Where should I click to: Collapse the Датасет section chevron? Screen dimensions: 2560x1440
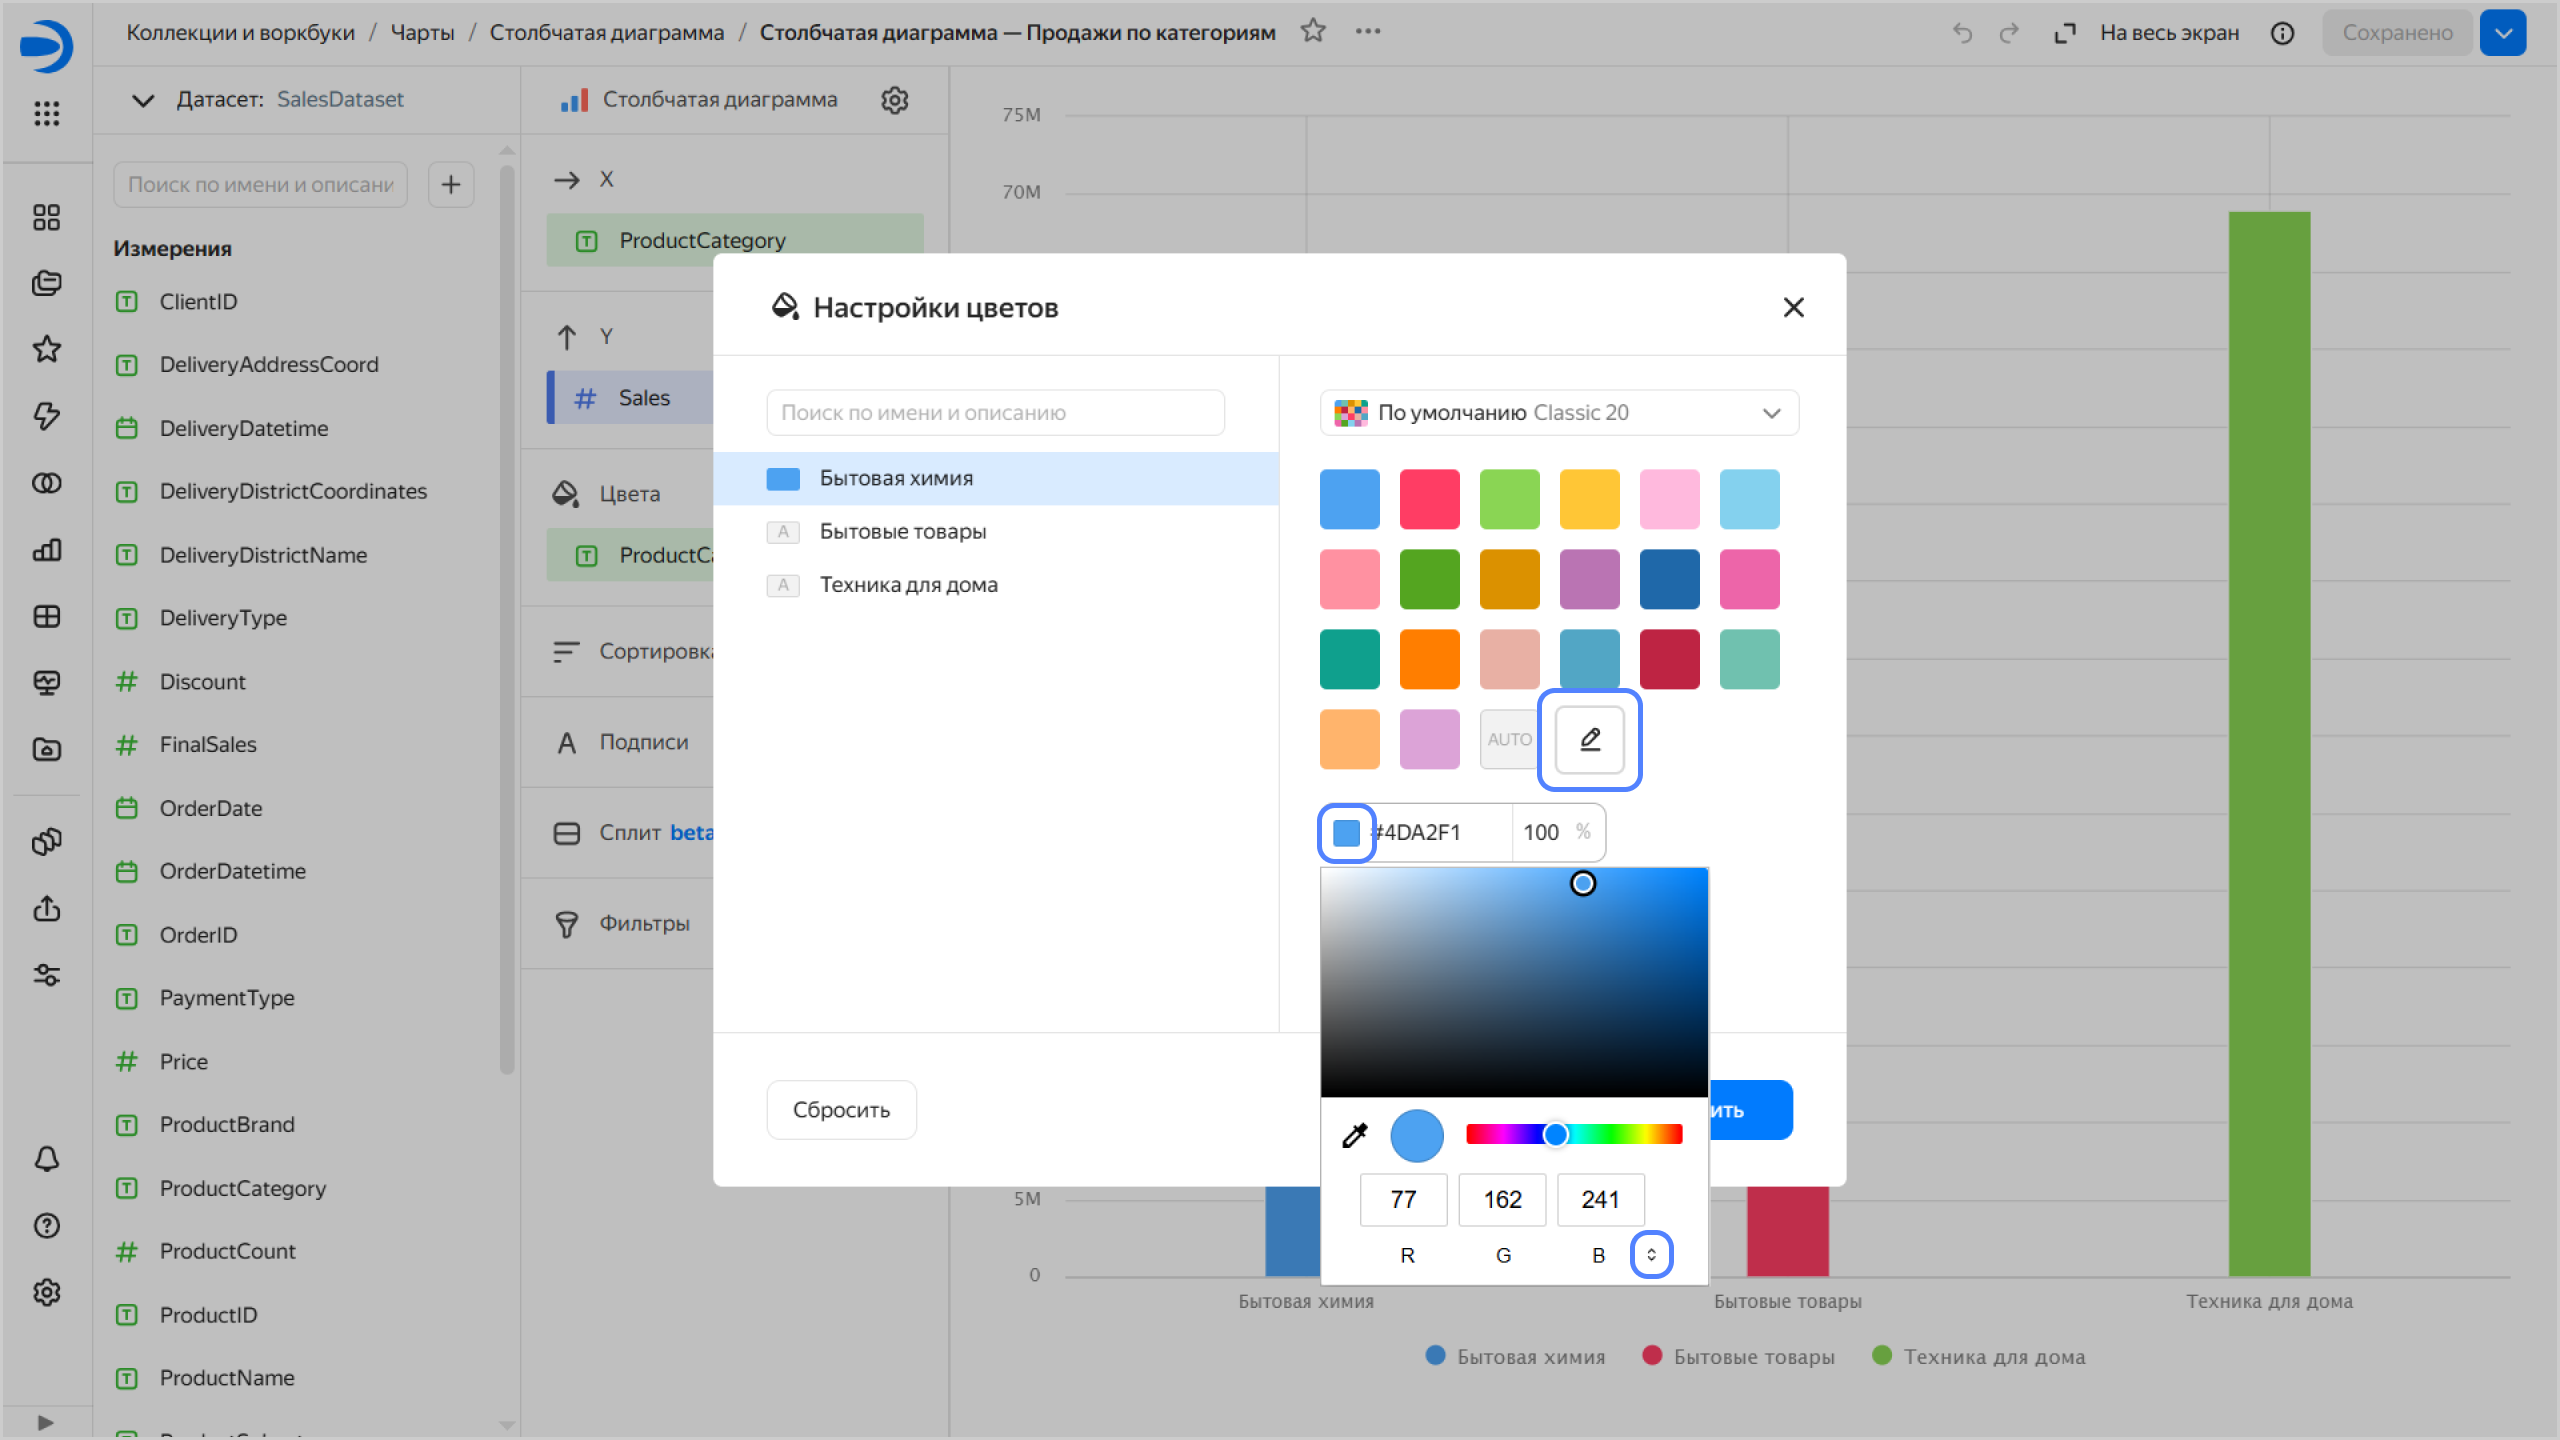(x=143, y=100)
